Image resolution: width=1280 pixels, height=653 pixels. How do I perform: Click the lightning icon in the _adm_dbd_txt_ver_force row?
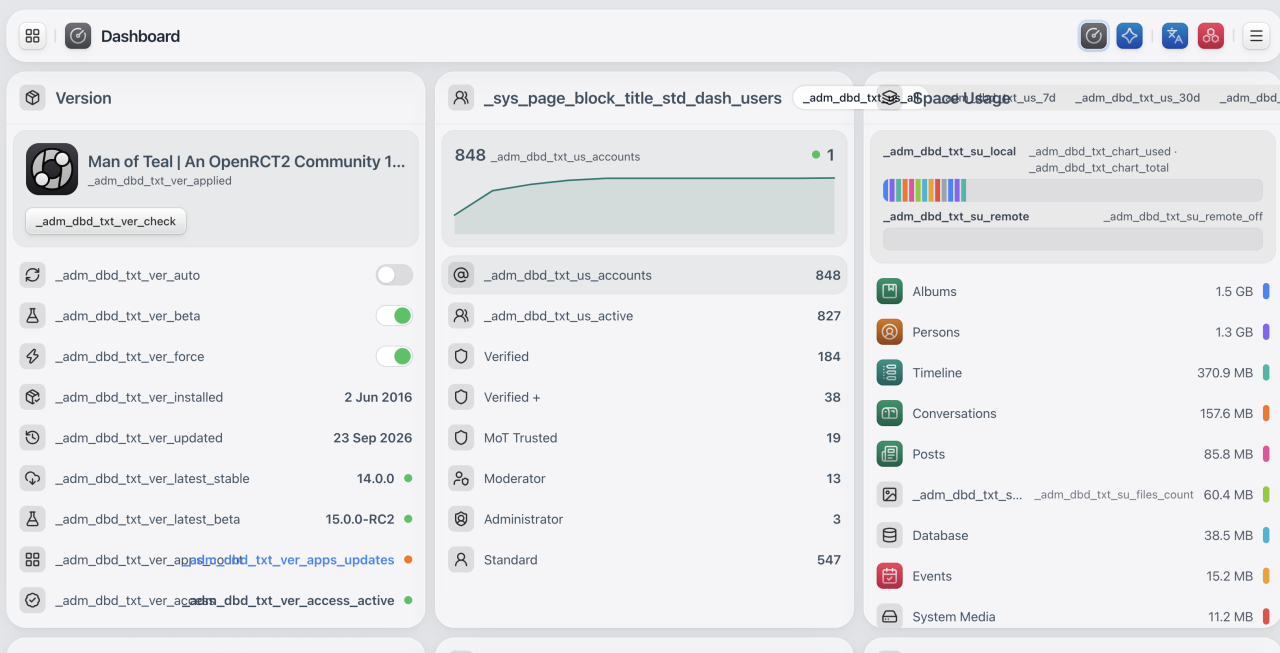tap(33, 356)
